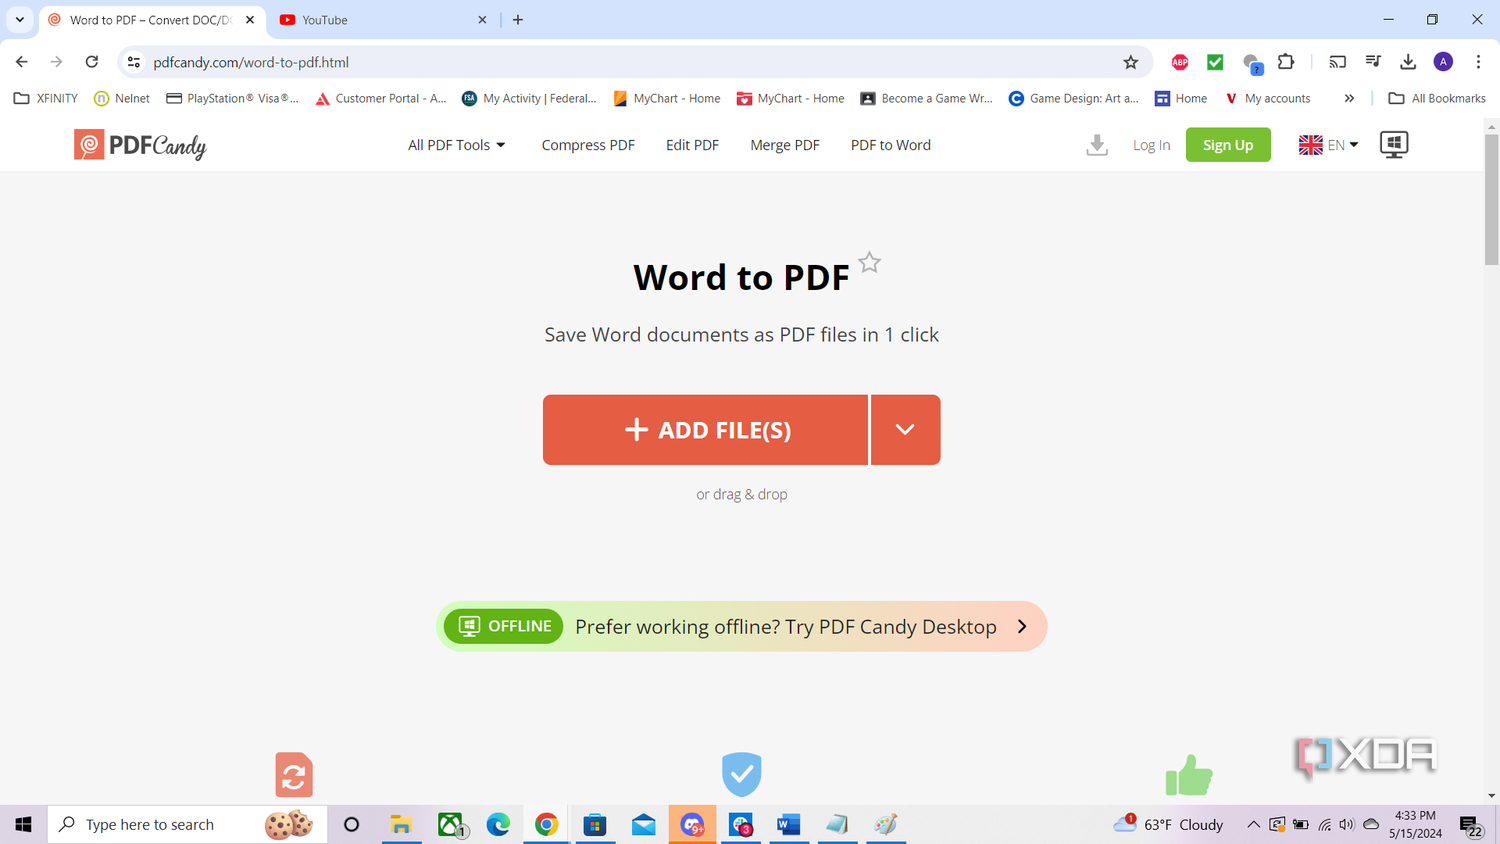This screenshot has width=1500, height=844.
Task: Open Microsoft Edge from taskbar
Action: pos(498,824)
